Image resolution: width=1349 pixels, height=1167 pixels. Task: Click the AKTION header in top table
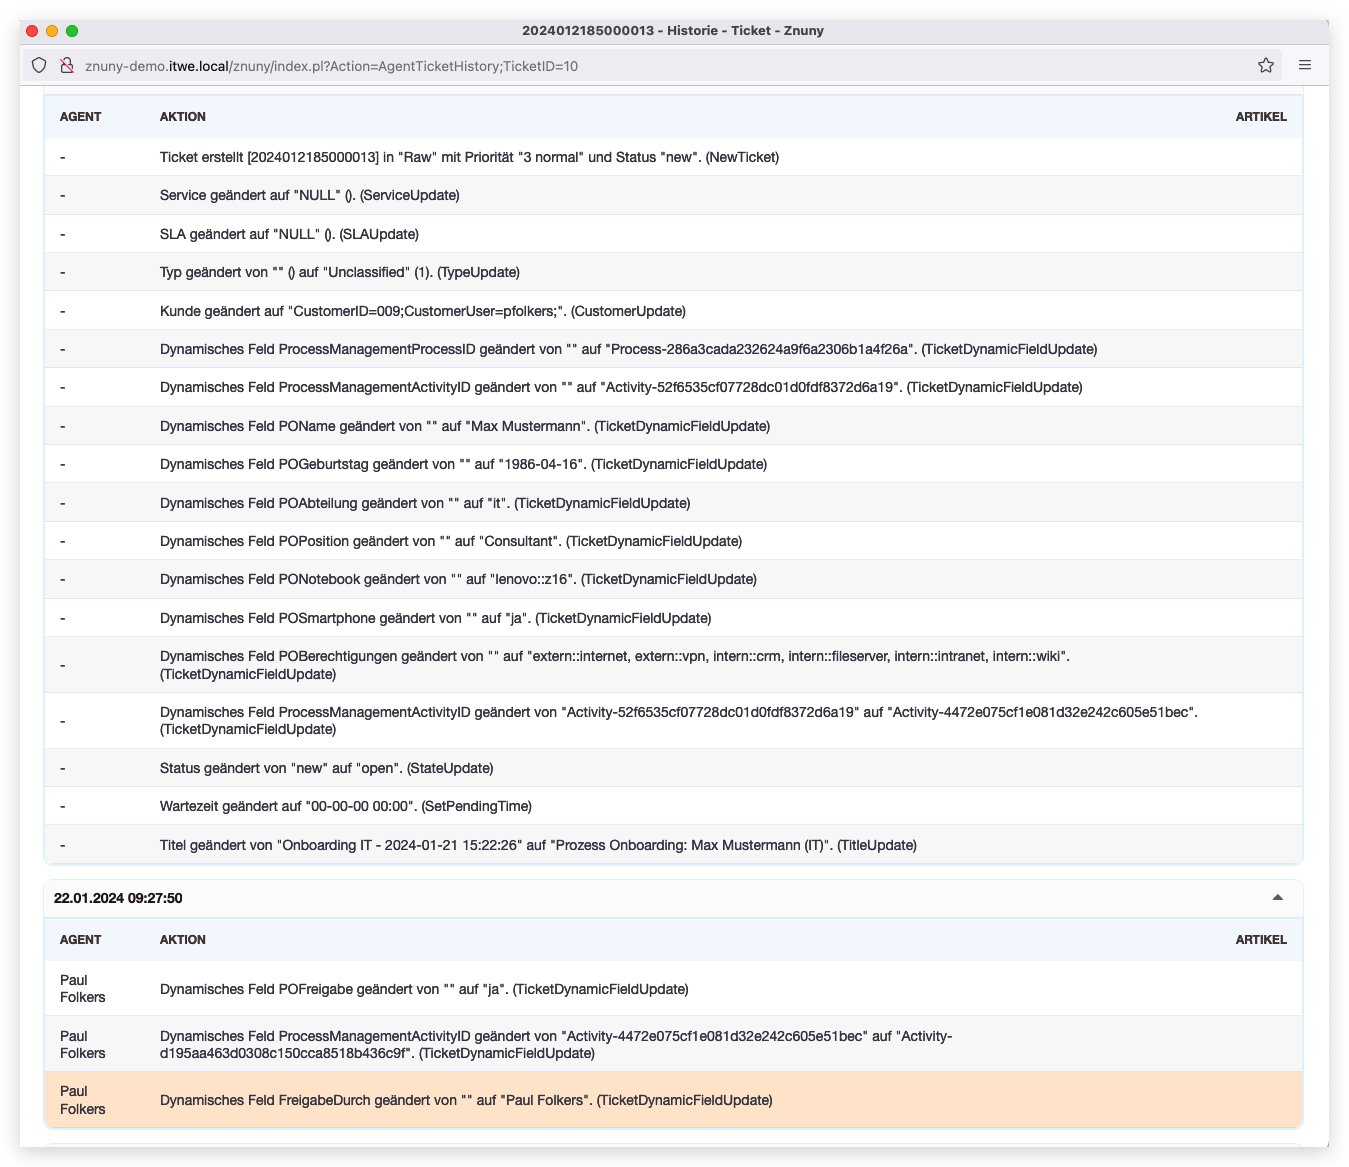183,117
